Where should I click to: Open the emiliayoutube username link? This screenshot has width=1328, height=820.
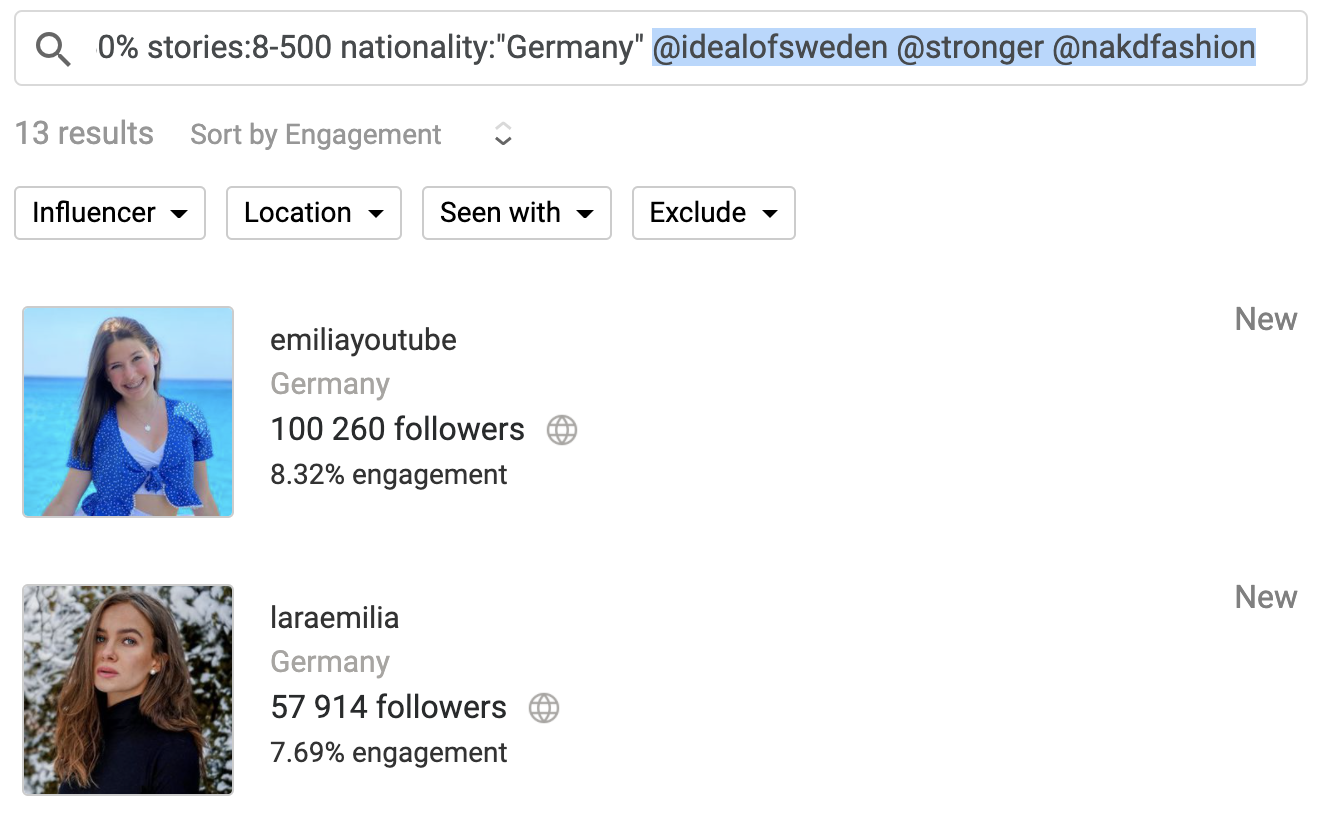(363, 340)
